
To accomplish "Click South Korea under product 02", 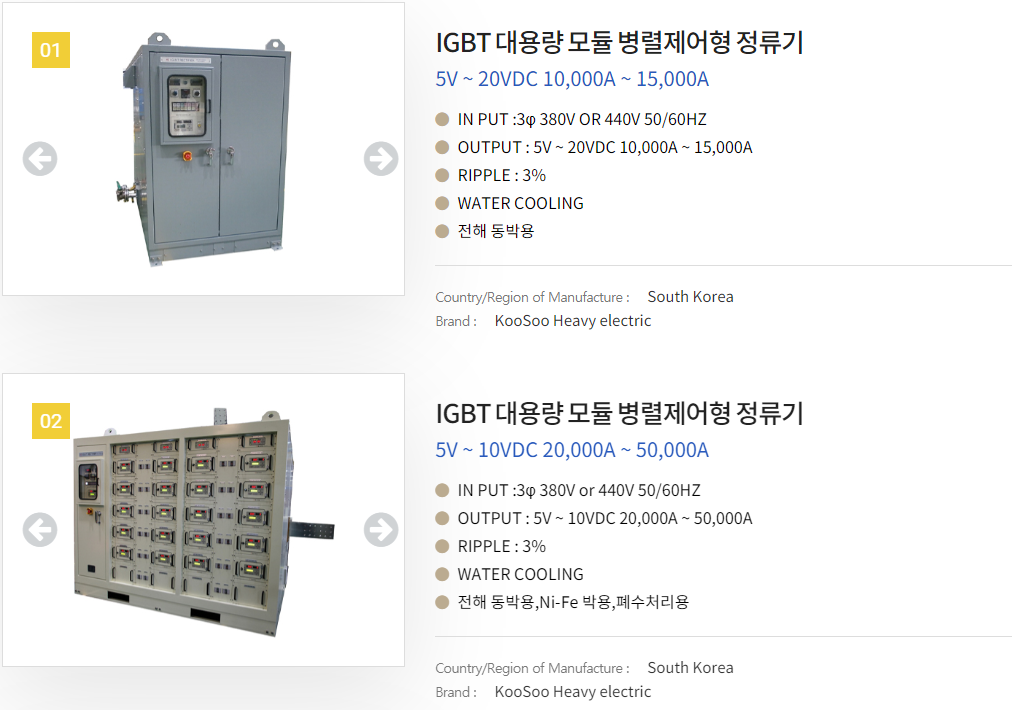I will pyautogui.click(x=690, y=668).
